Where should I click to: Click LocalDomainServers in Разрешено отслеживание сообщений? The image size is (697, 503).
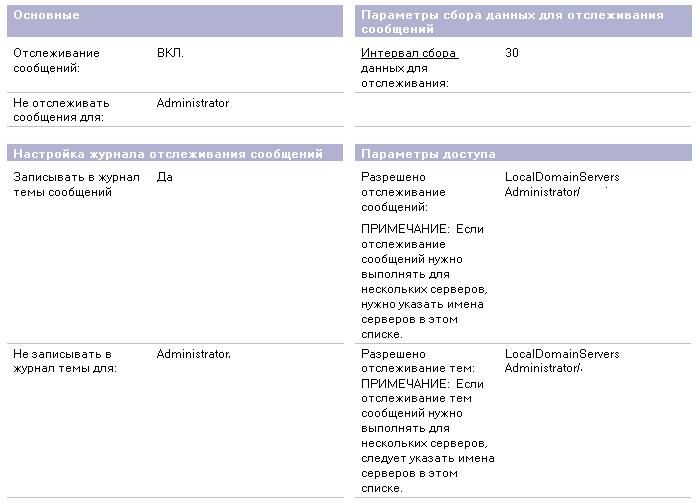[562, 177]
